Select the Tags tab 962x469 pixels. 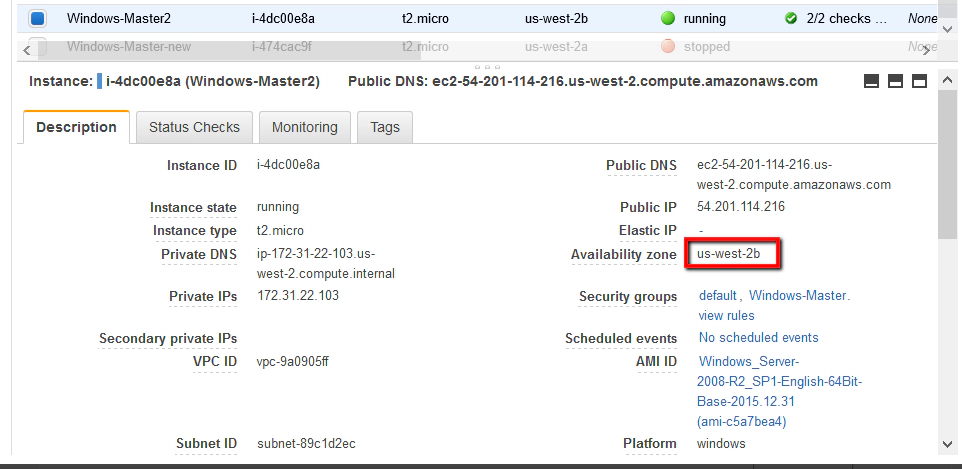click(384, 127)
